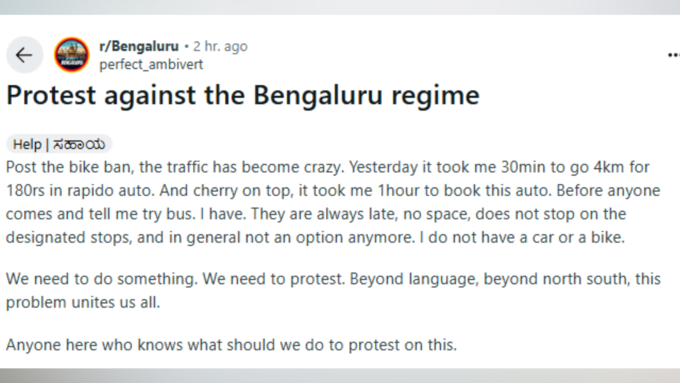The image size is (680, 383).
Task: Click the word 'Bengaluru' in the post title
Action: point(318,95)
